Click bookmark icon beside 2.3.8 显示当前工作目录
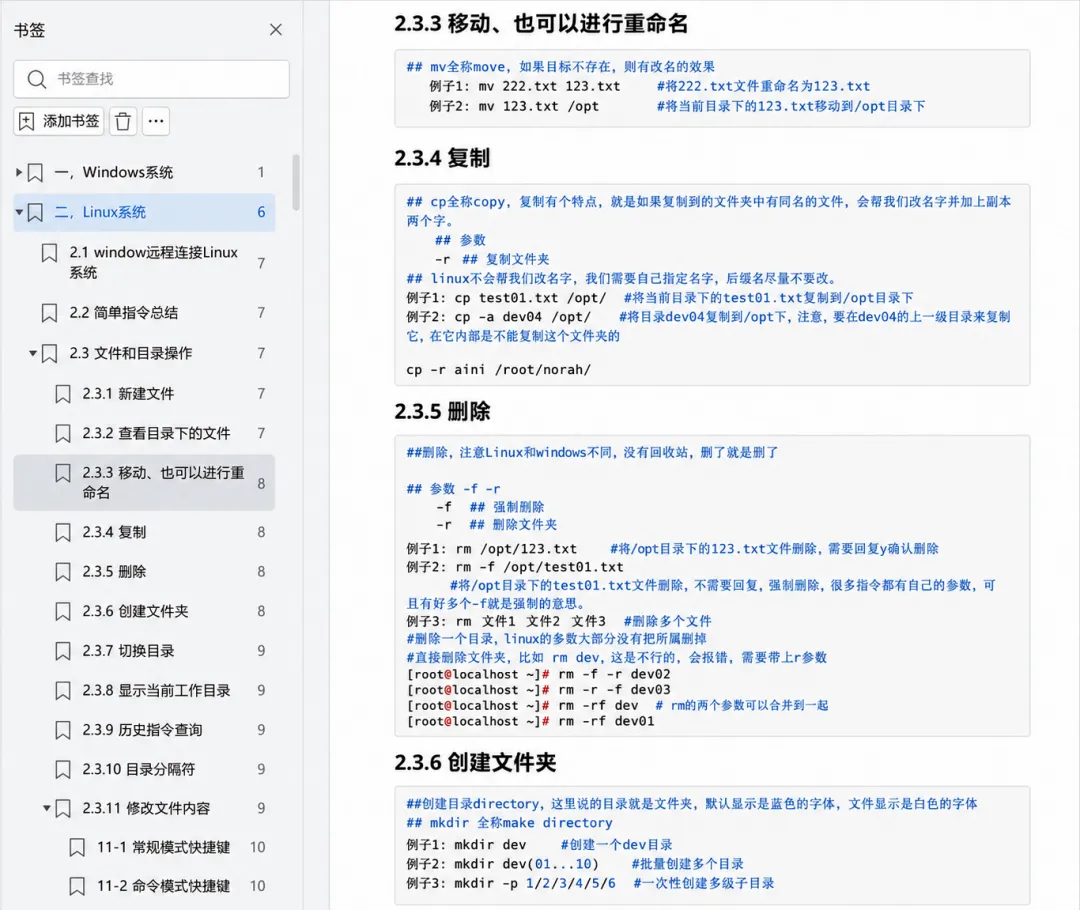This screenshot has width=1080, height=910. point(63,691)
